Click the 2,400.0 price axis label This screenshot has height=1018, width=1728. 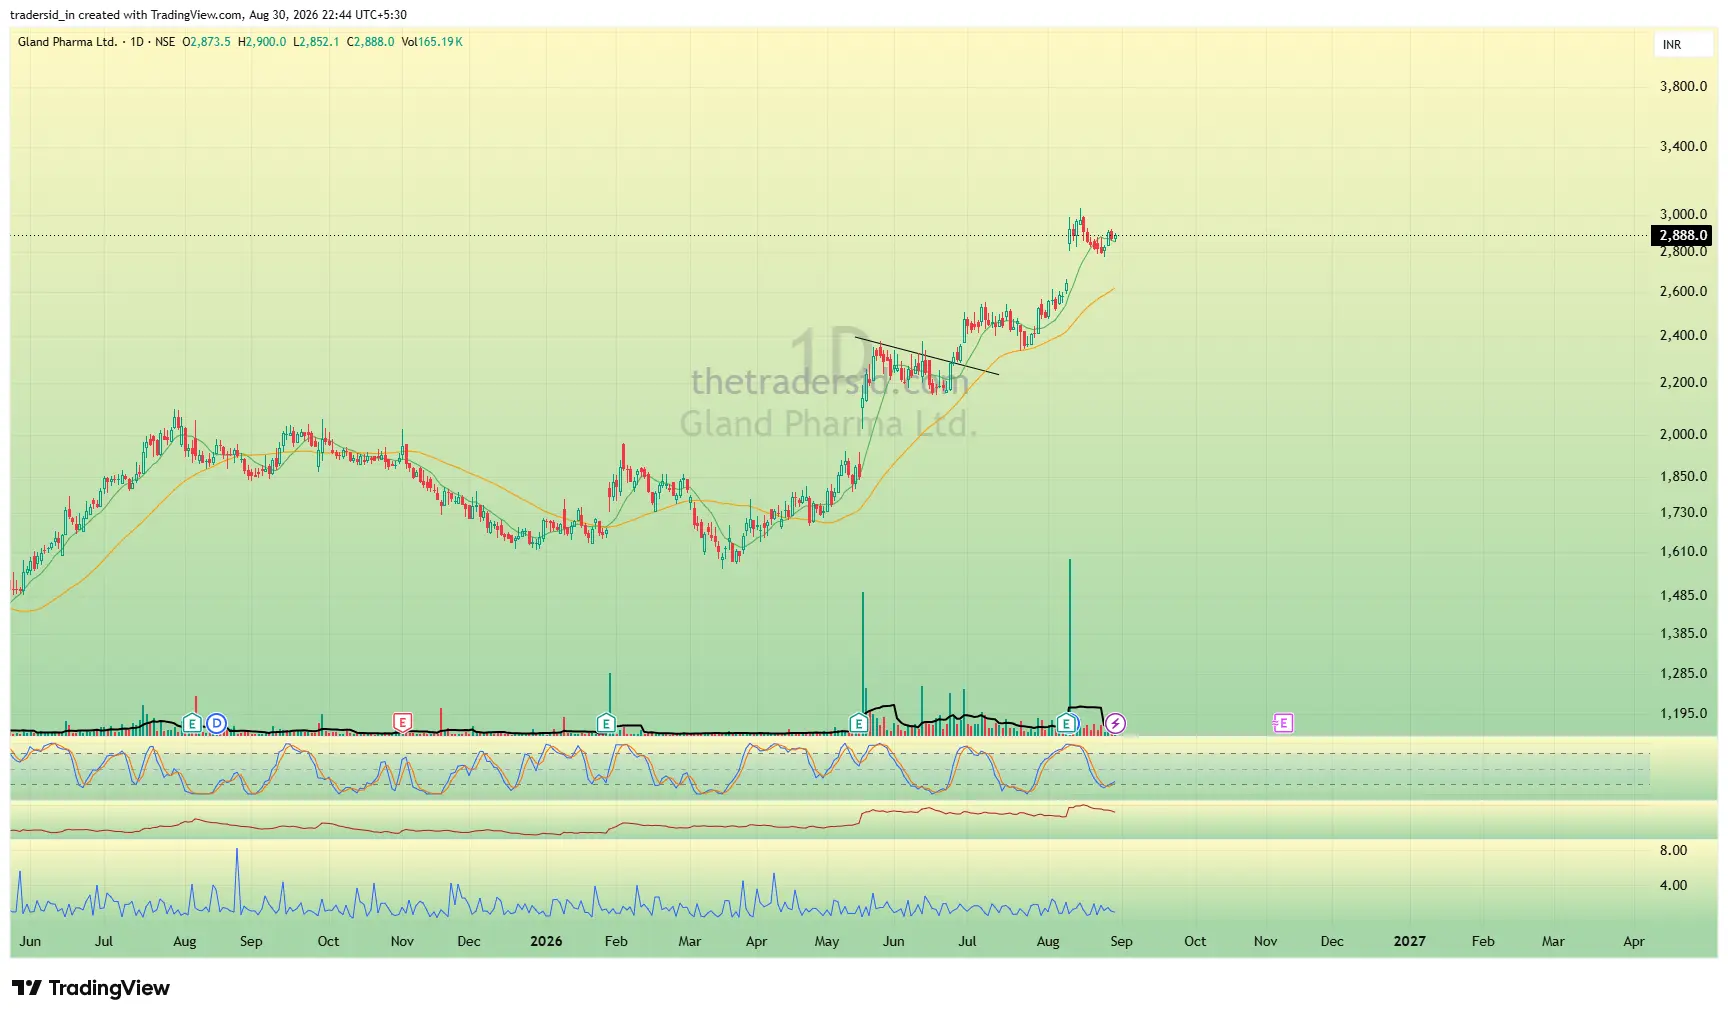(1683, 335)
